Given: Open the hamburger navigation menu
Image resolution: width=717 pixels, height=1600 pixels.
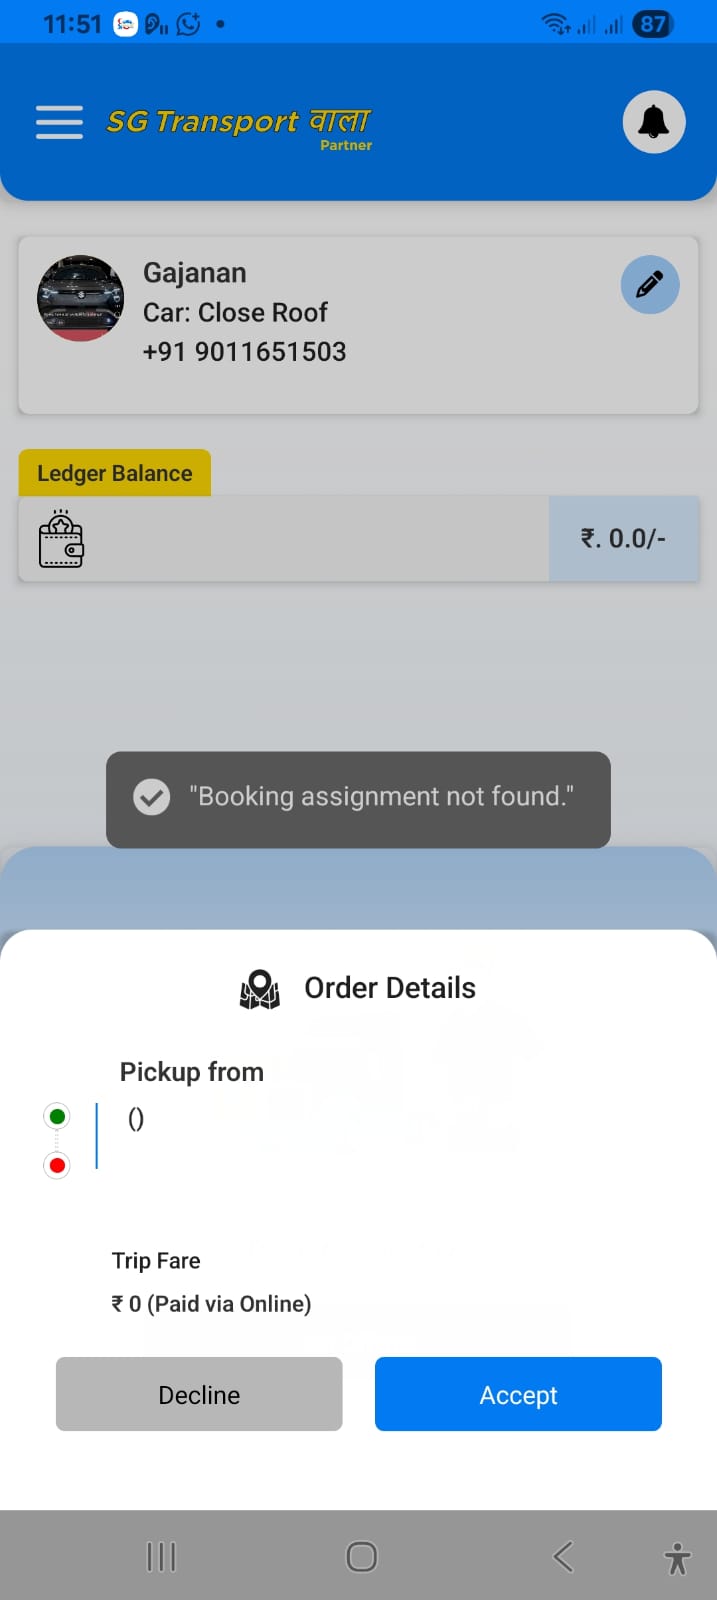Looking at the screenshot, I should (60, 122).
